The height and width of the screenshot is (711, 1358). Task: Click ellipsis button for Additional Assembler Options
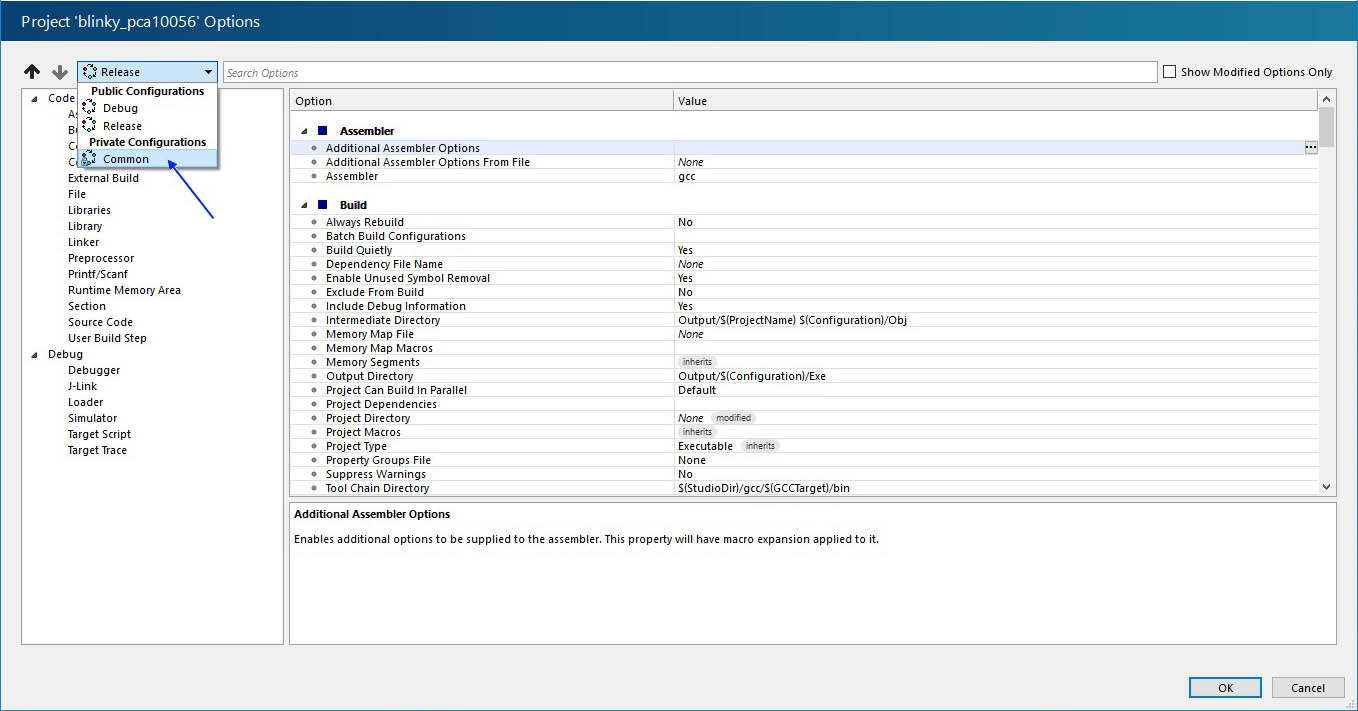1310,148
